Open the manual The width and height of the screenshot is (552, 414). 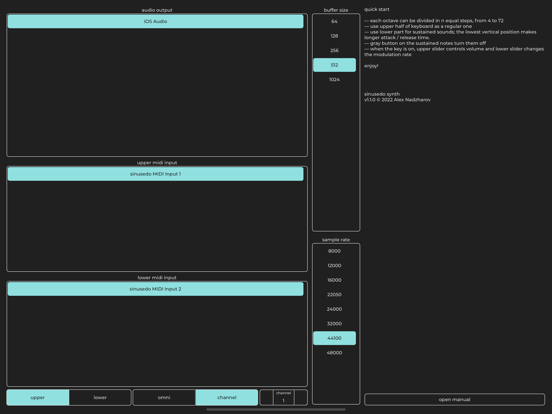(454, 400)
